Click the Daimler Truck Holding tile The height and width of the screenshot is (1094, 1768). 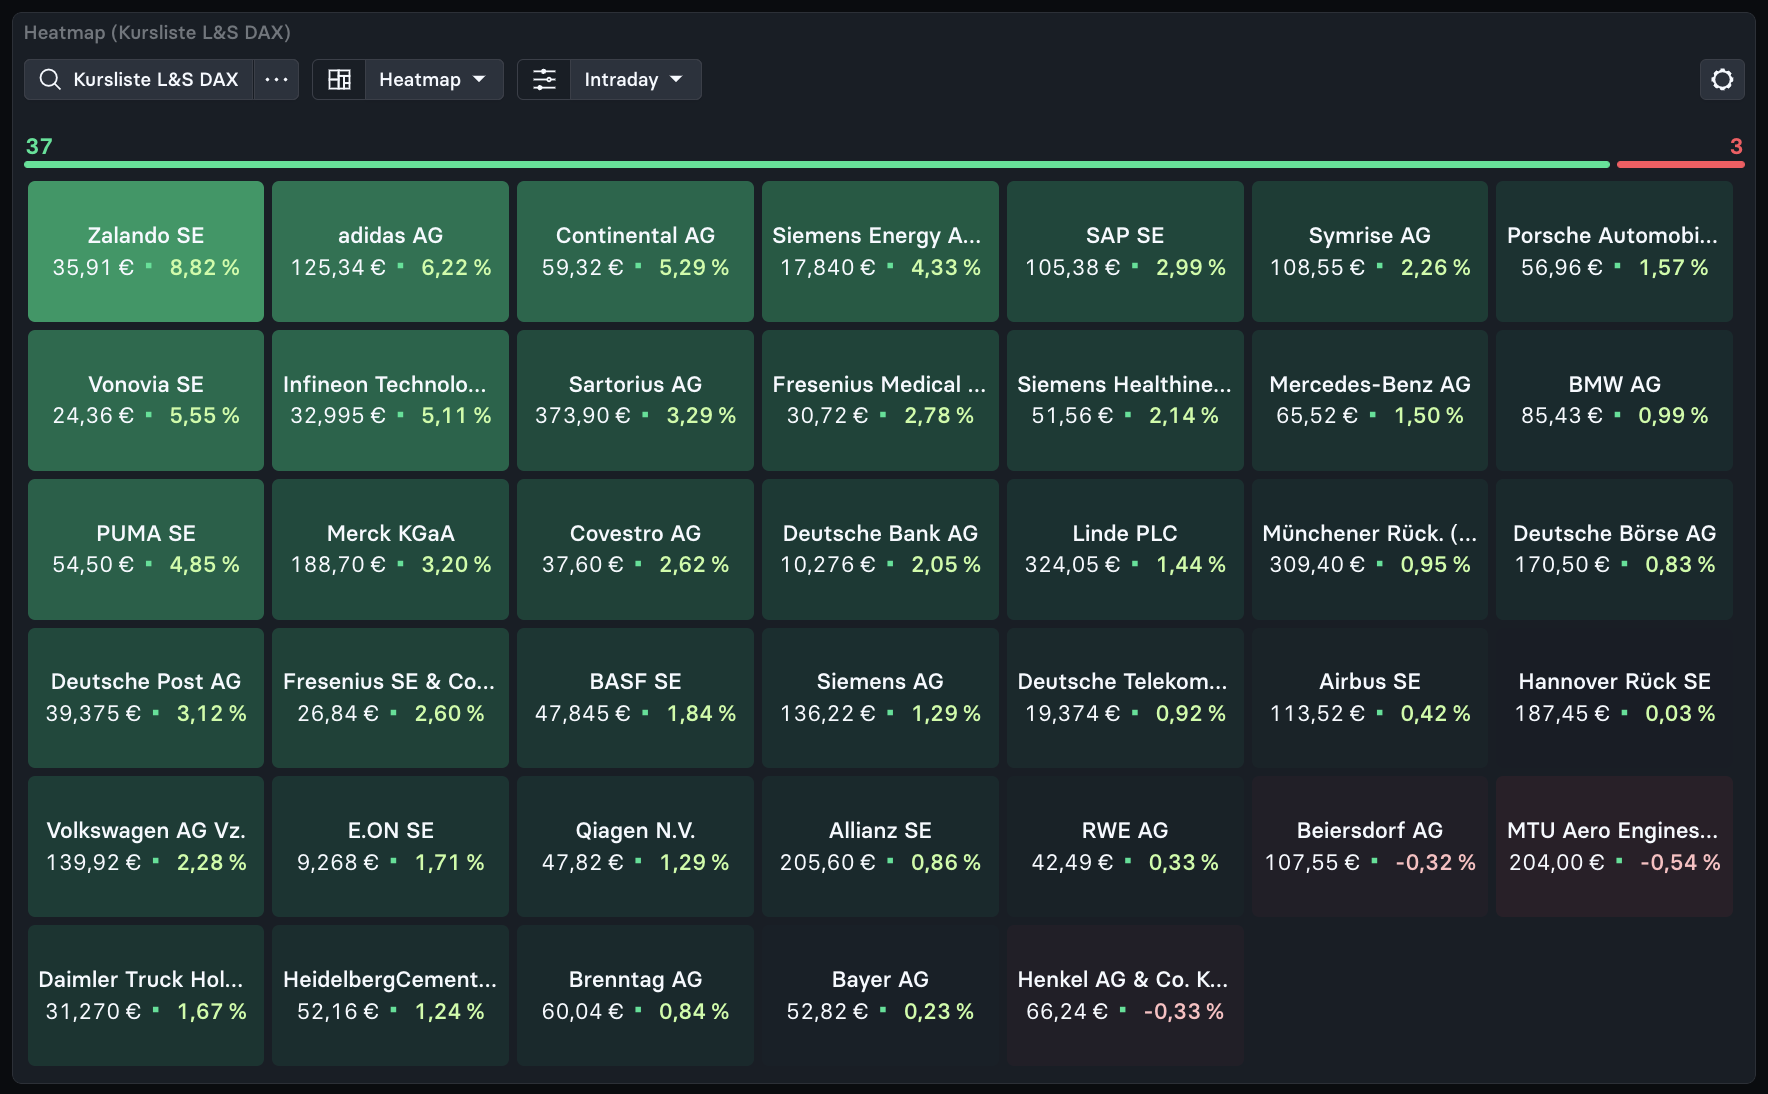(x=146, y=995)
